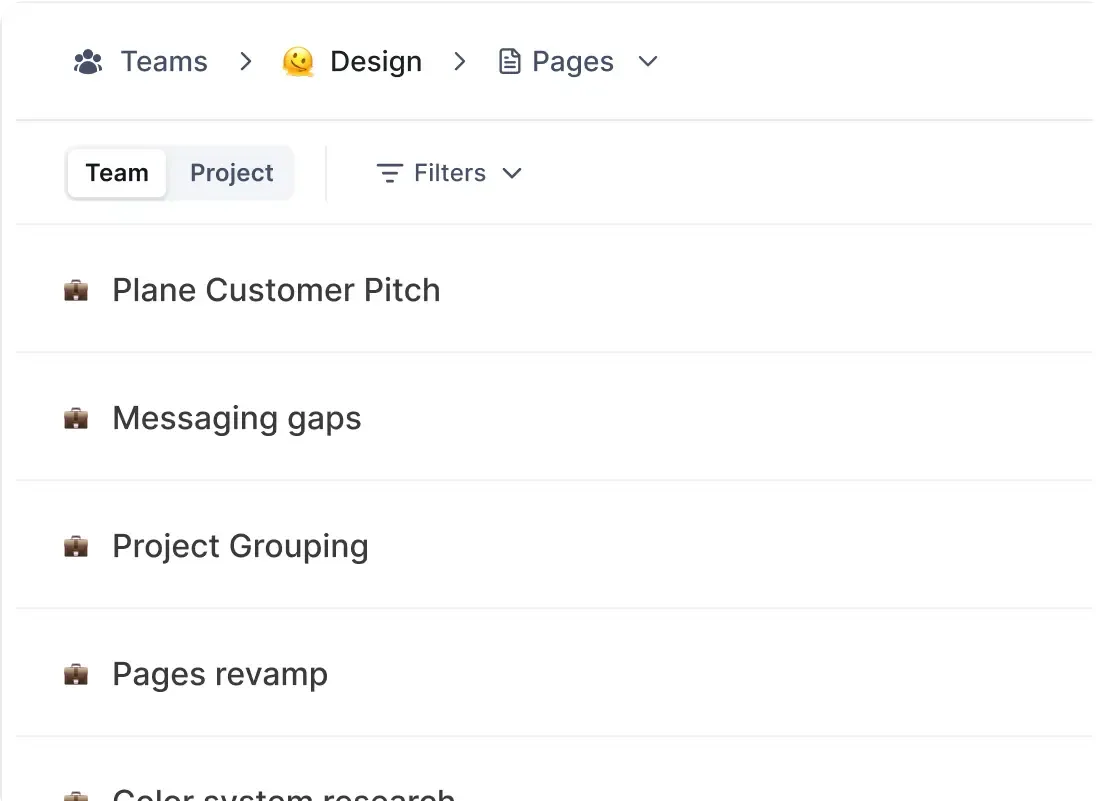Click the briefcase icon beside Pages revamp
Viewport: 1096px width, 801px height.
click(x=76, y=674)
